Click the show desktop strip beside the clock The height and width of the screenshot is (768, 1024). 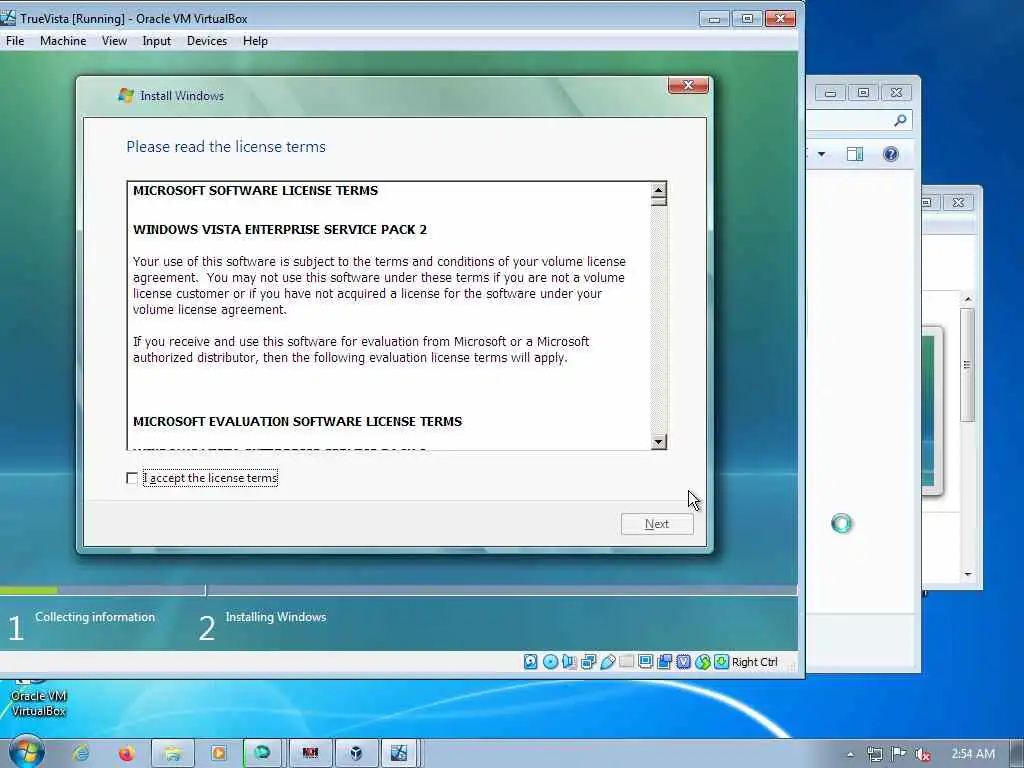coord(1017,754)
